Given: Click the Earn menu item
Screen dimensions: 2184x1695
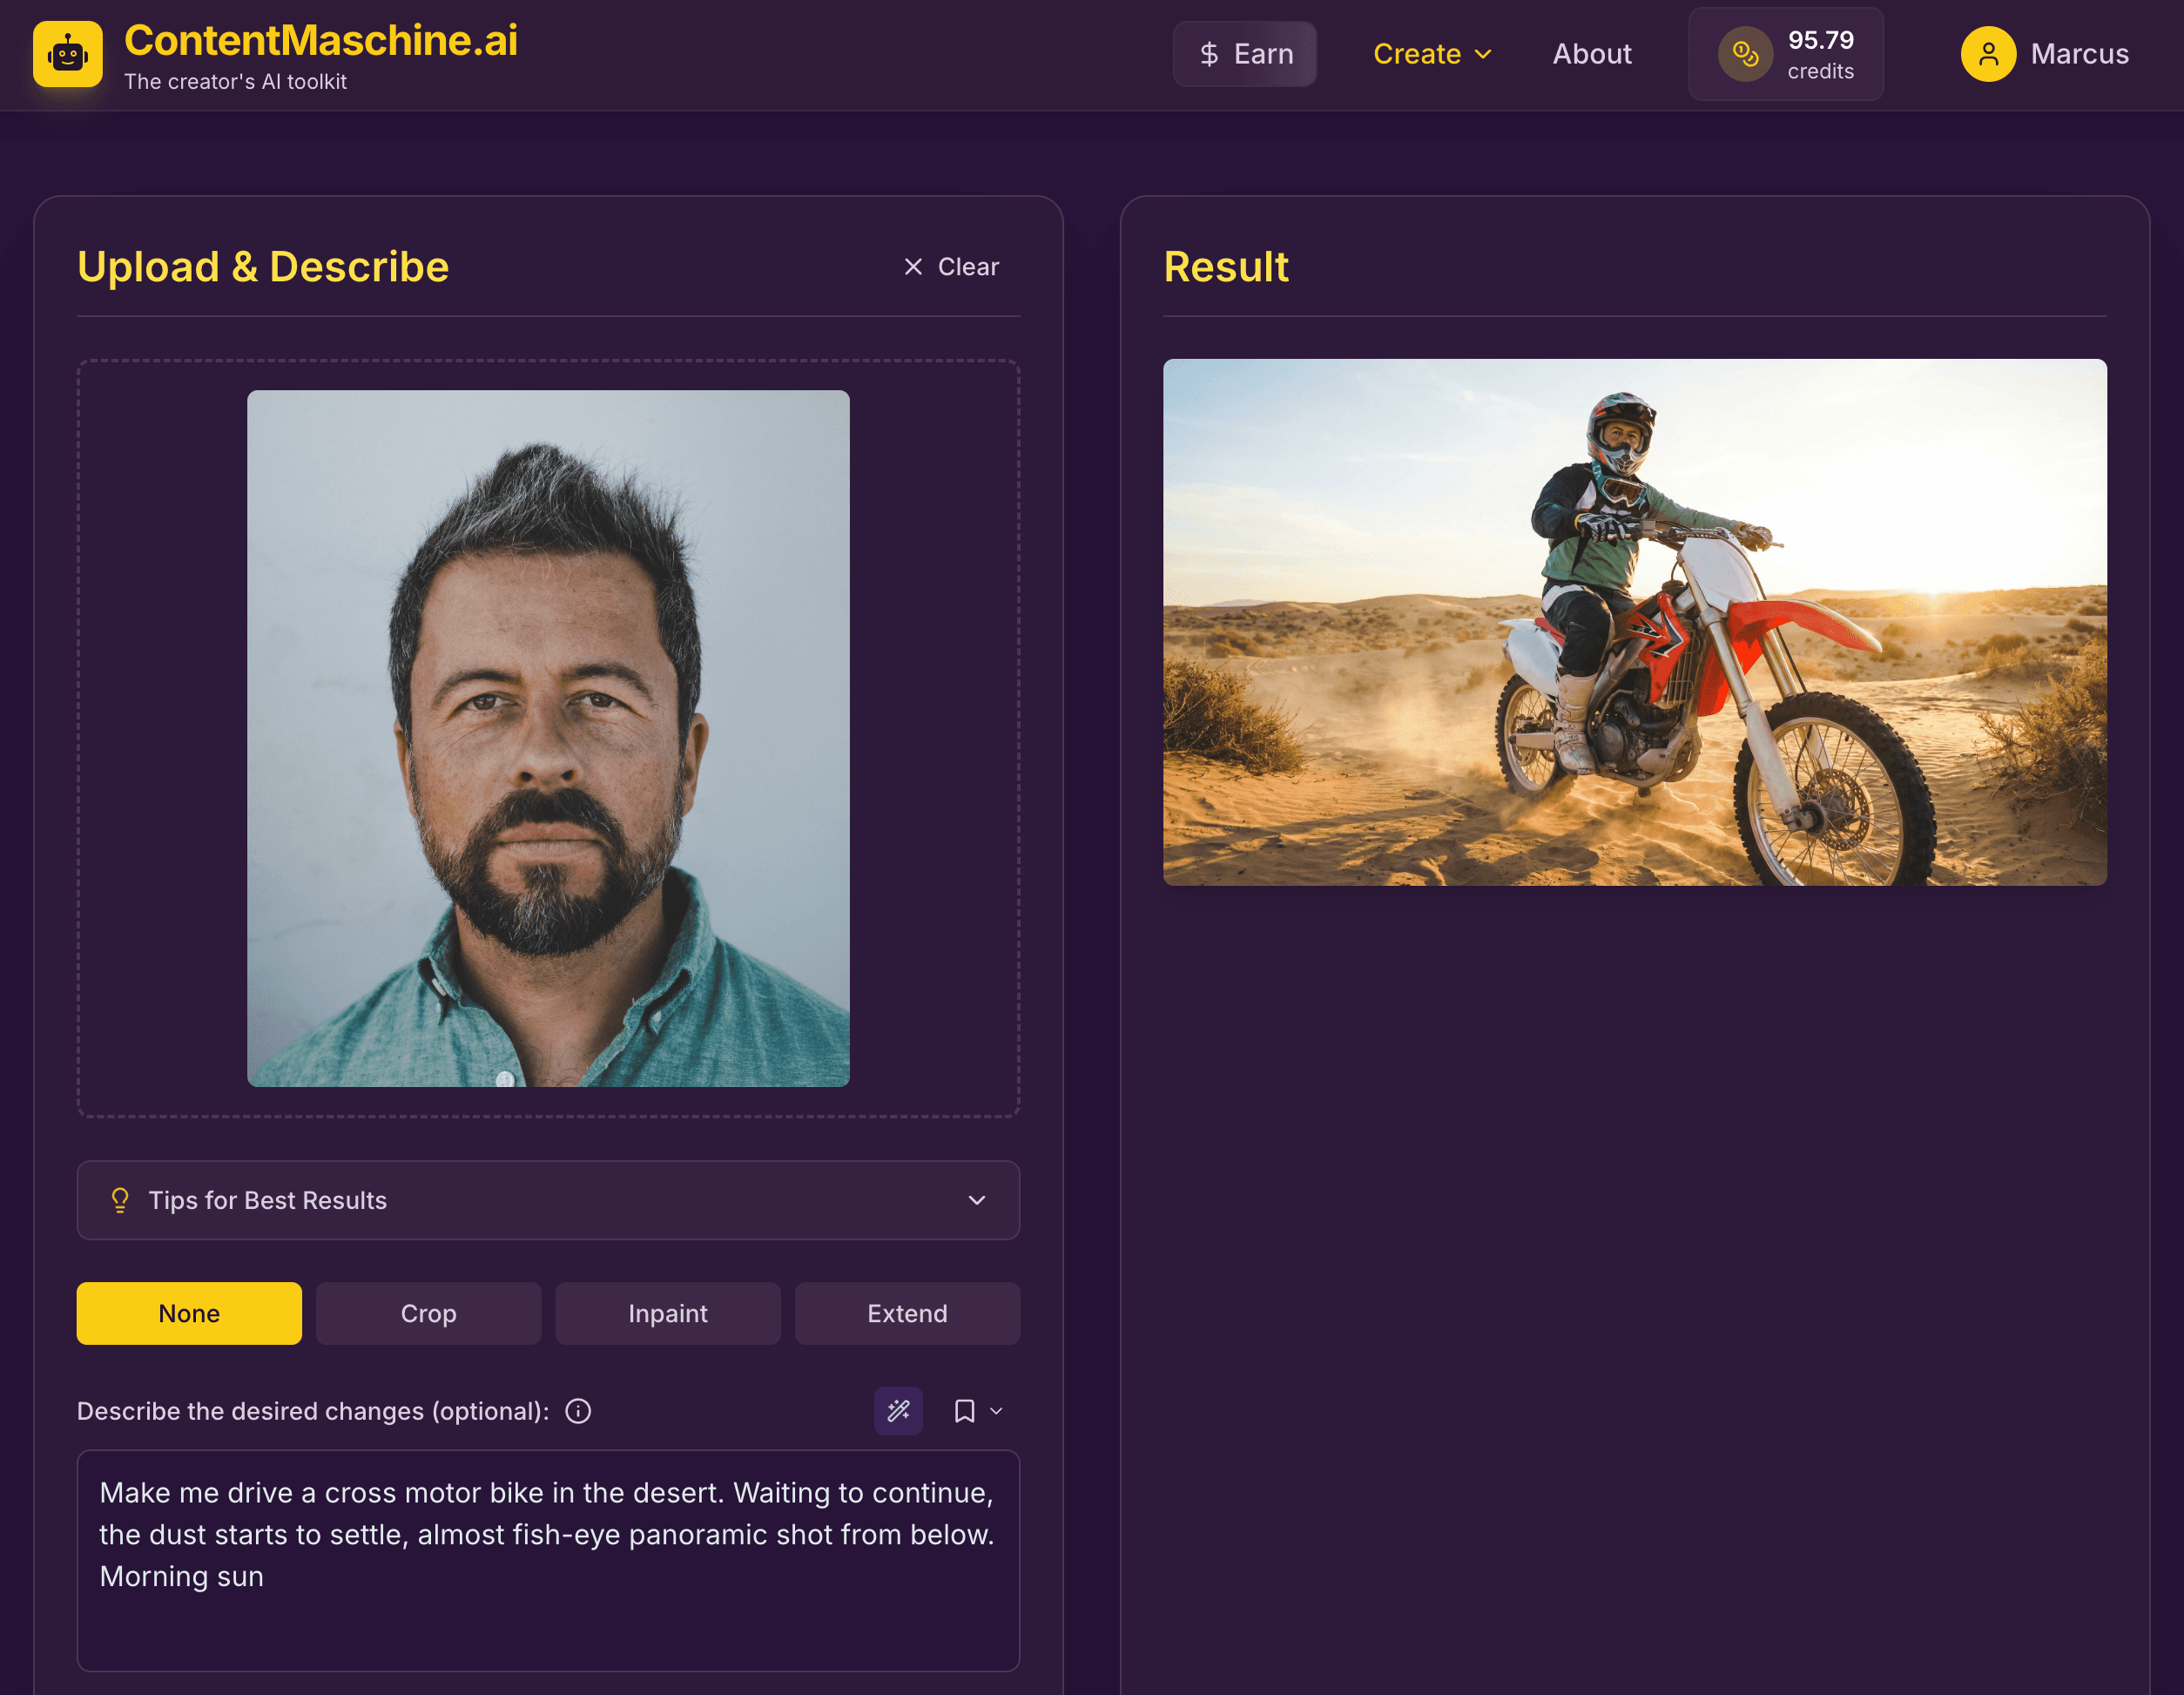Looking at the screenshot, I should coord(1245,54).
